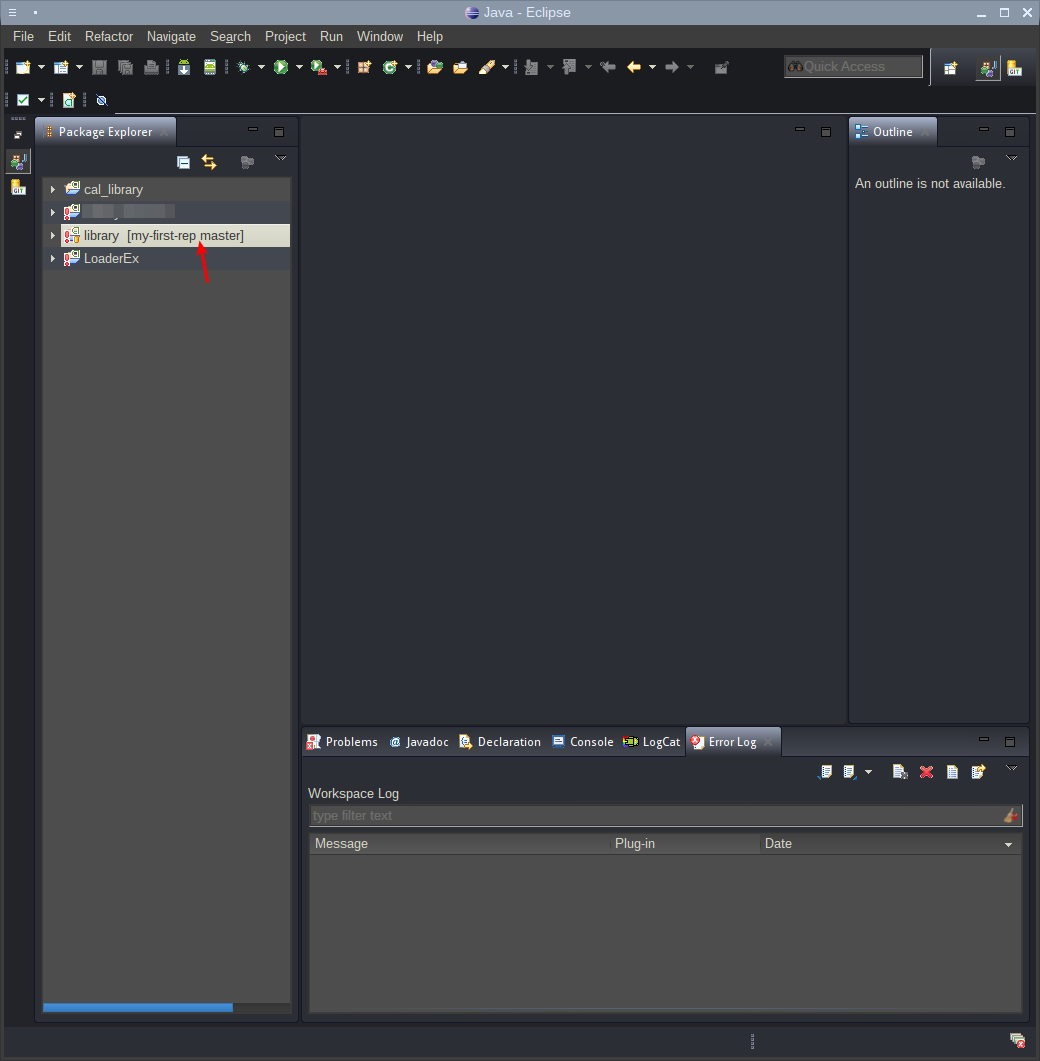
Task: Select the Debug toolbar icon
Action: (x=241, y=67)
